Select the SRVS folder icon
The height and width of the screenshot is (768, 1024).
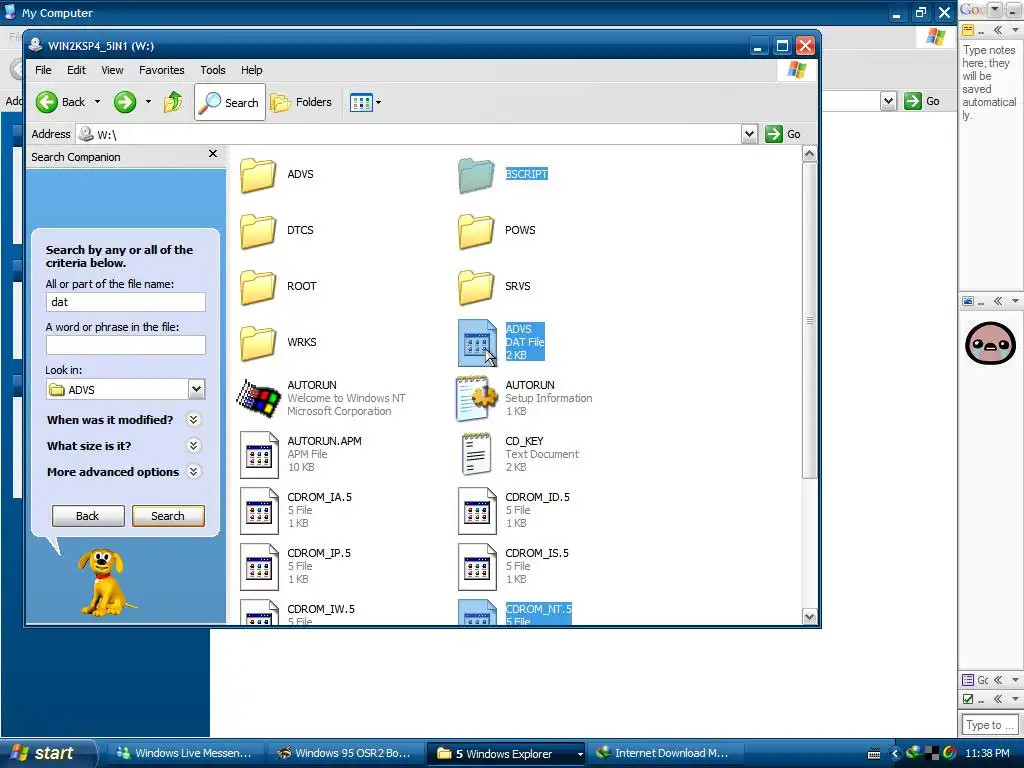(x=476, y=287)
